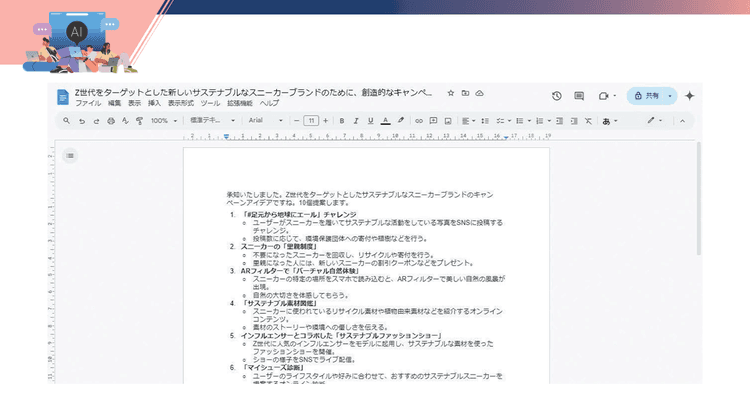Click the font size 11 field
750x394 pixels.
[311, 121]
